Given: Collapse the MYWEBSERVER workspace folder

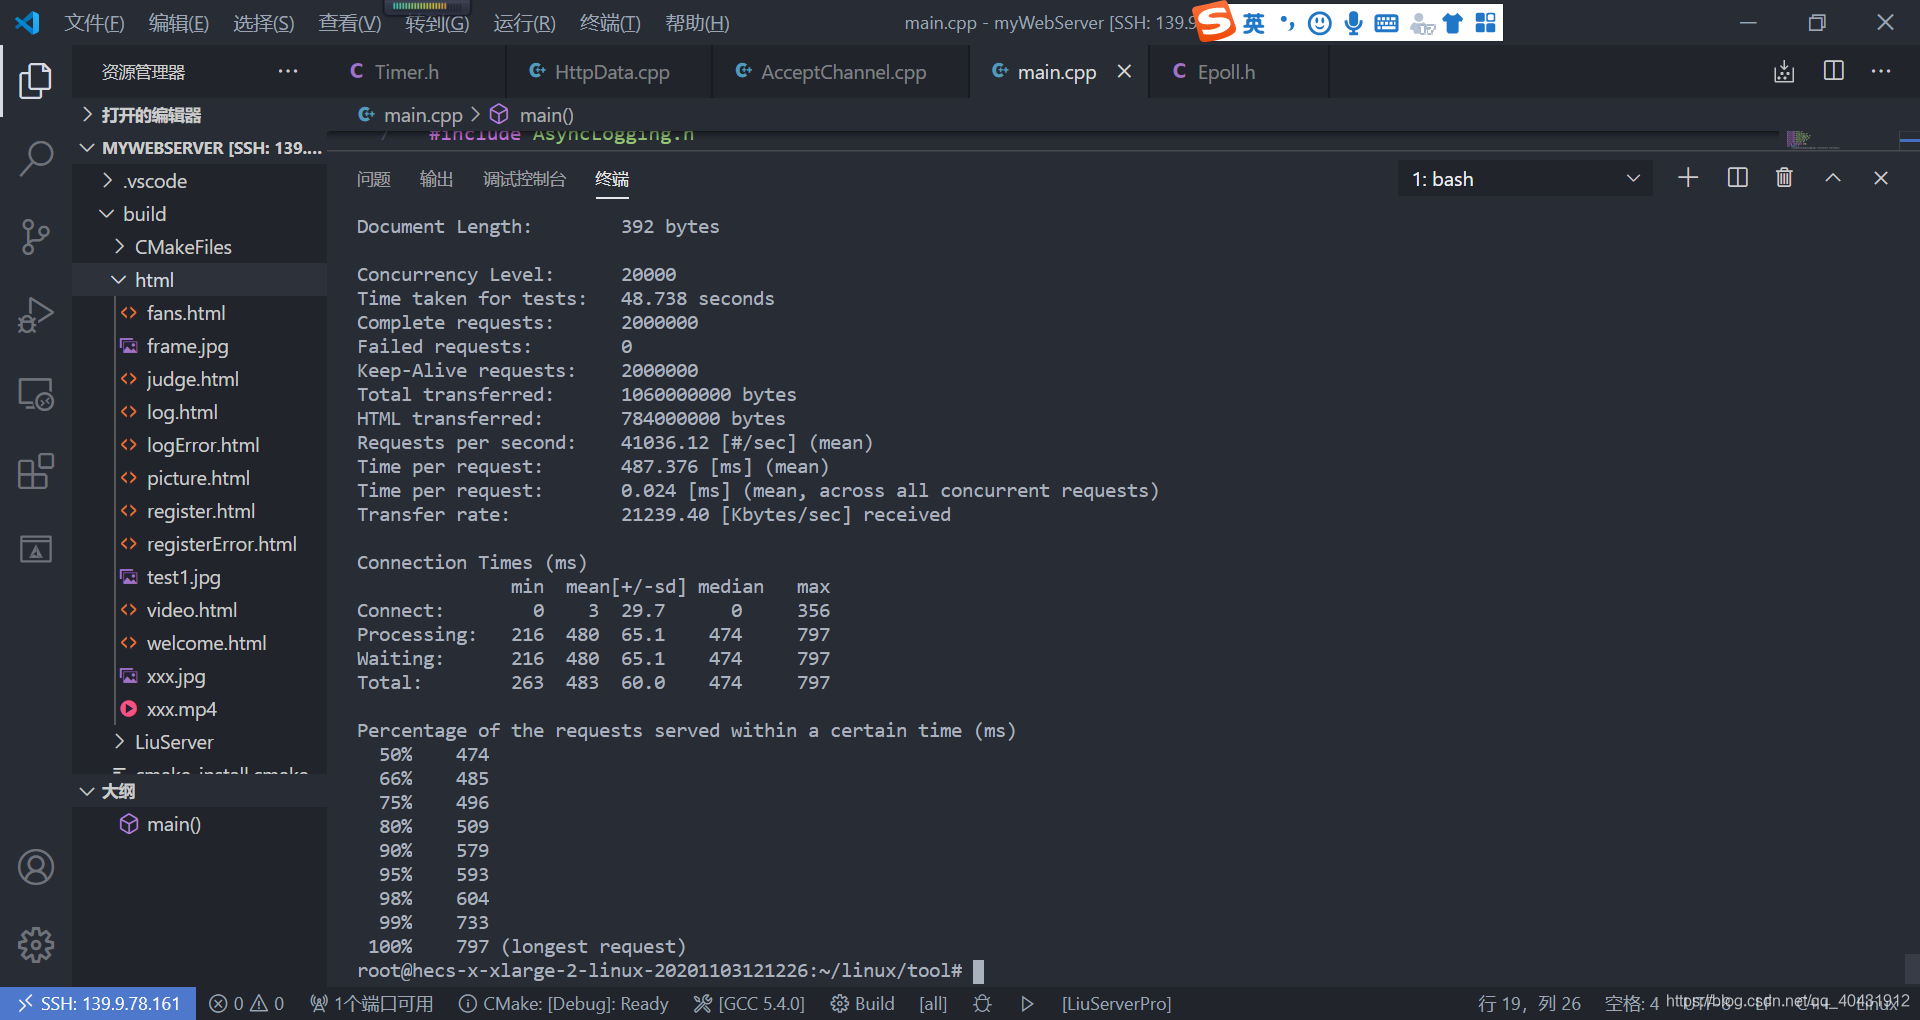Looking at the screenshot, I should [200, 148].
